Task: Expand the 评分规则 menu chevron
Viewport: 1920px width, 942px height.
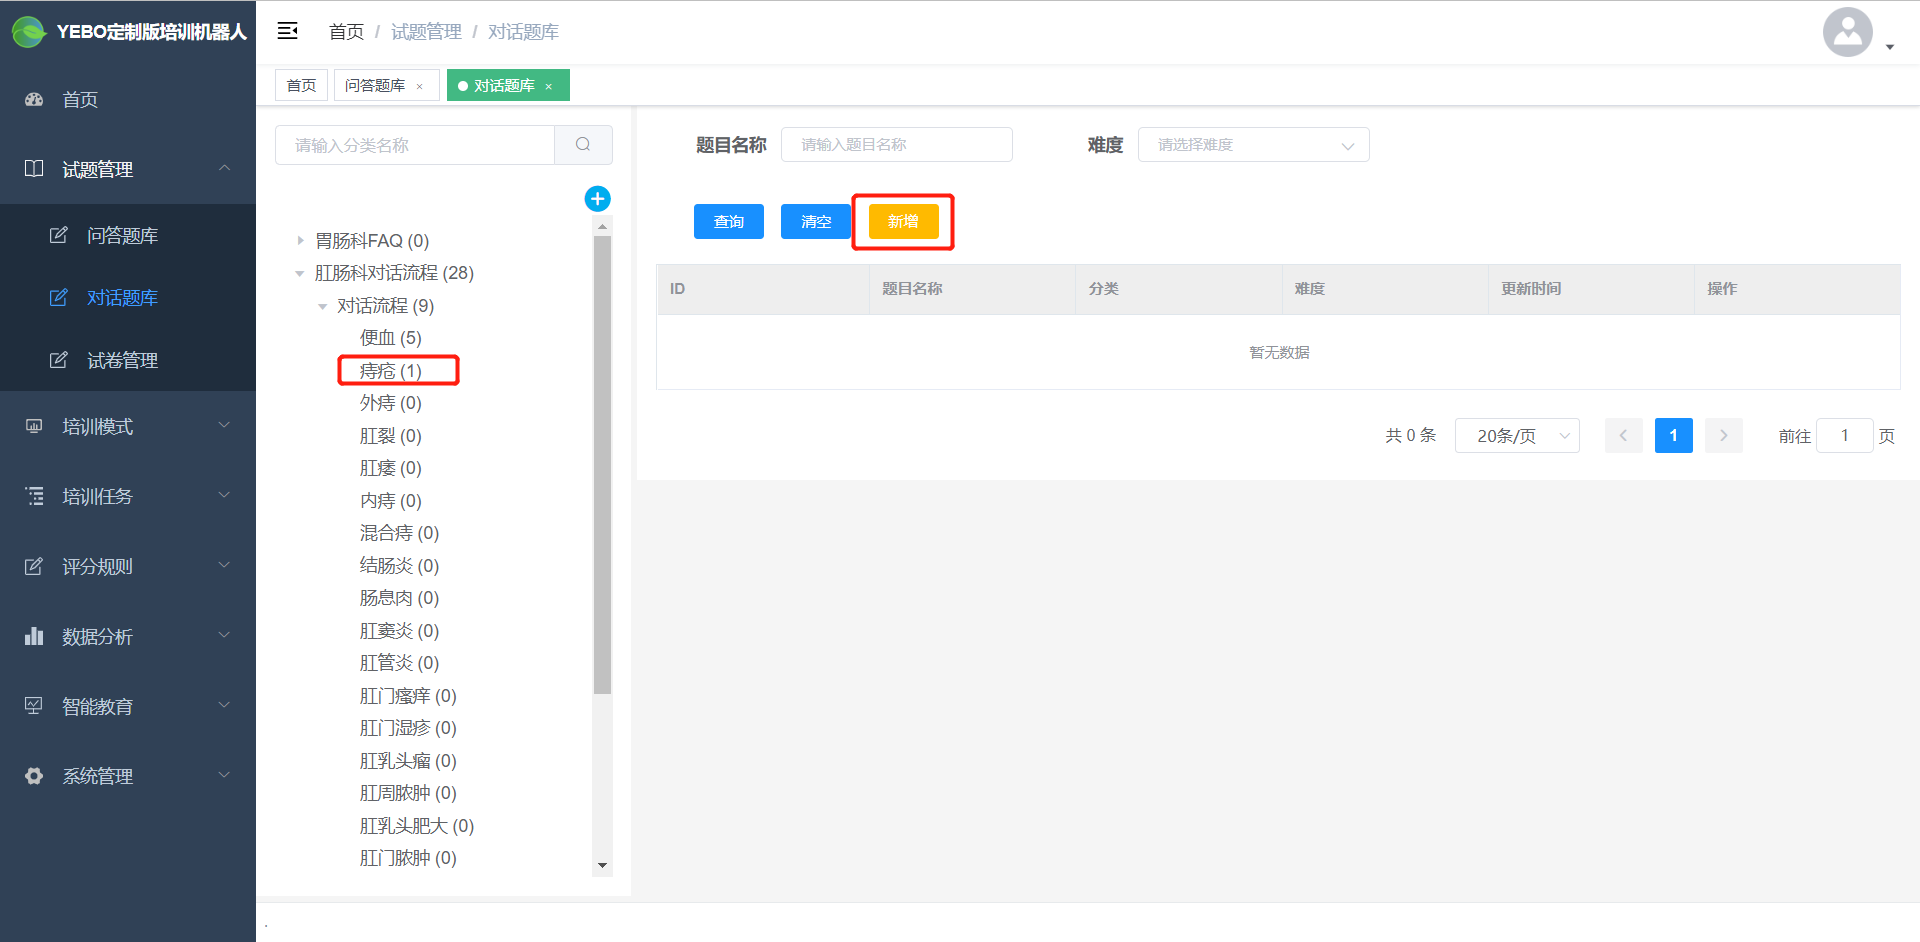Action: click(224, 565)
